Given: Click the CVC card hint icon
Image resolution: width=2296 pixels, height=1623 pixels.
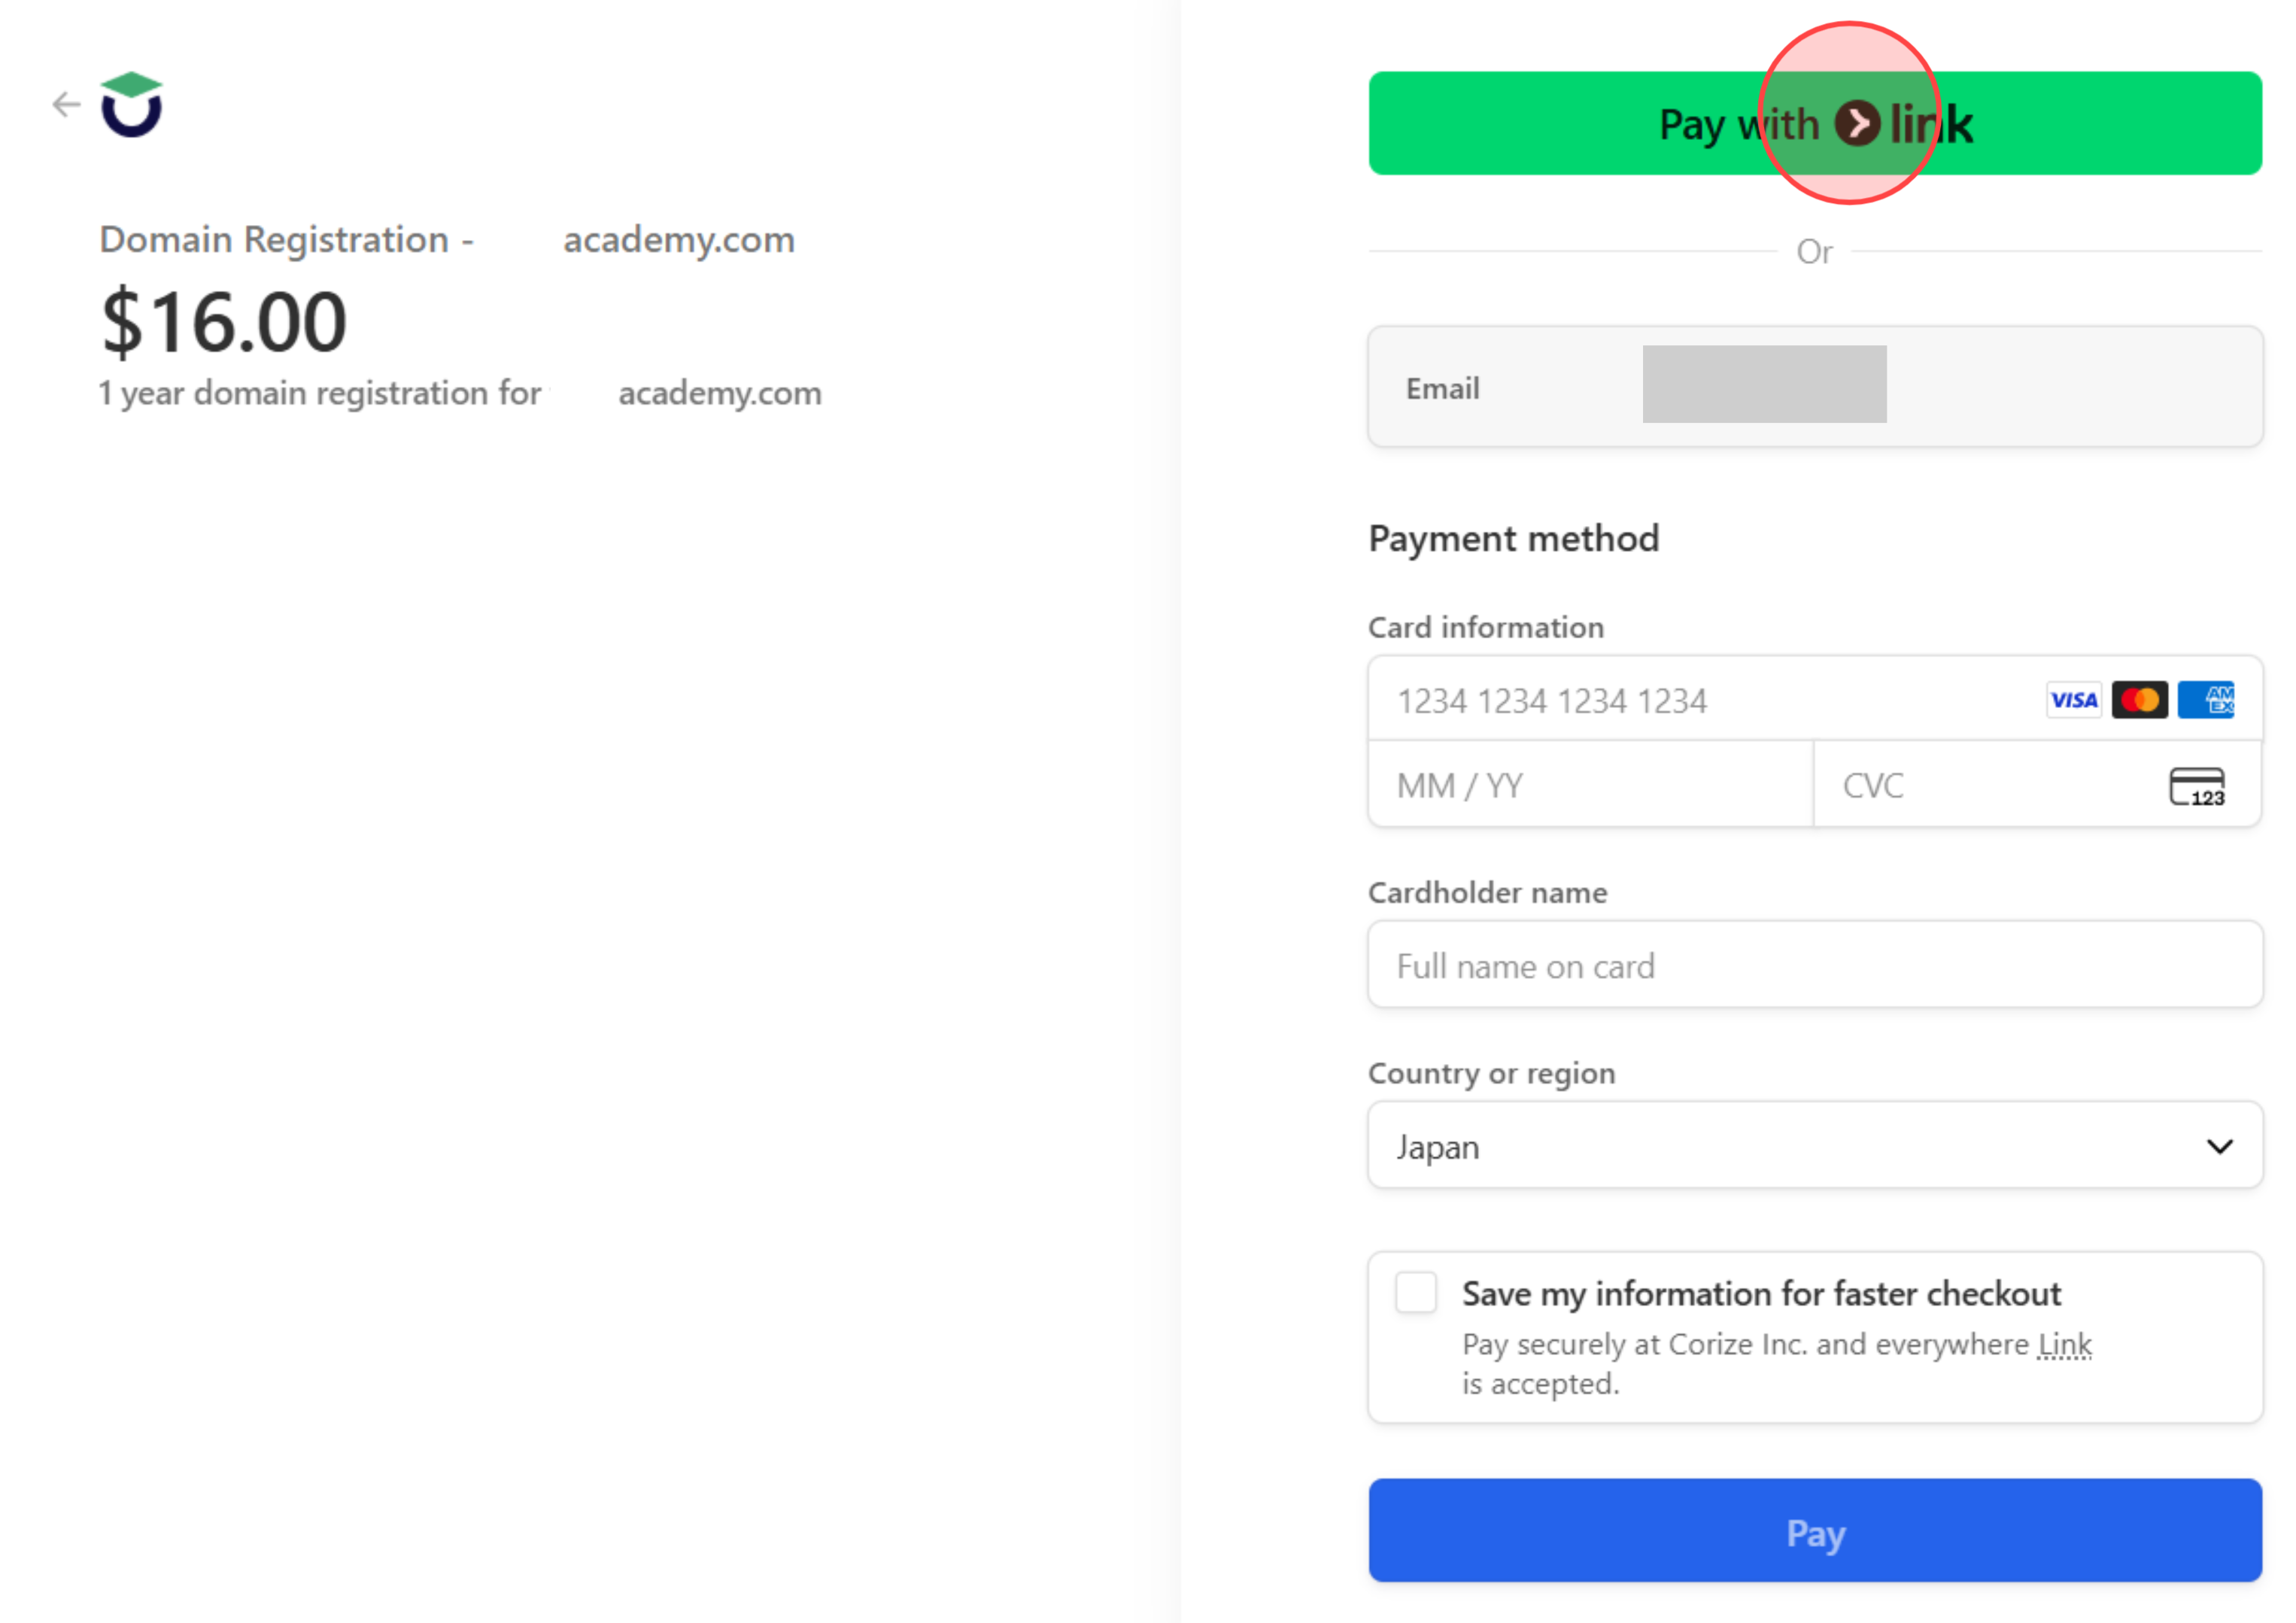Looking at the screenshot, I should click(x=2196, y=786).
